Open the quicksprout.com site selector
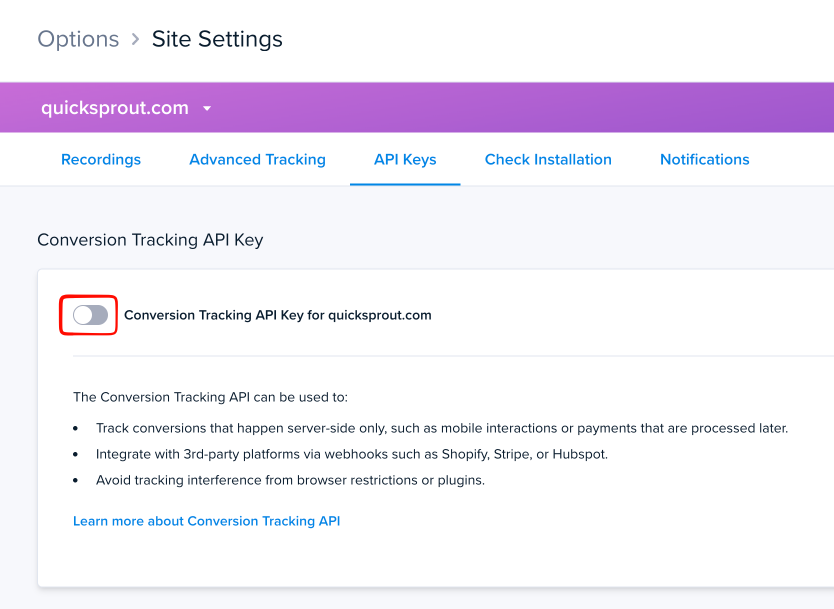Image resolution: width=834 pixels, height=609 pixels. pos(115,108)
